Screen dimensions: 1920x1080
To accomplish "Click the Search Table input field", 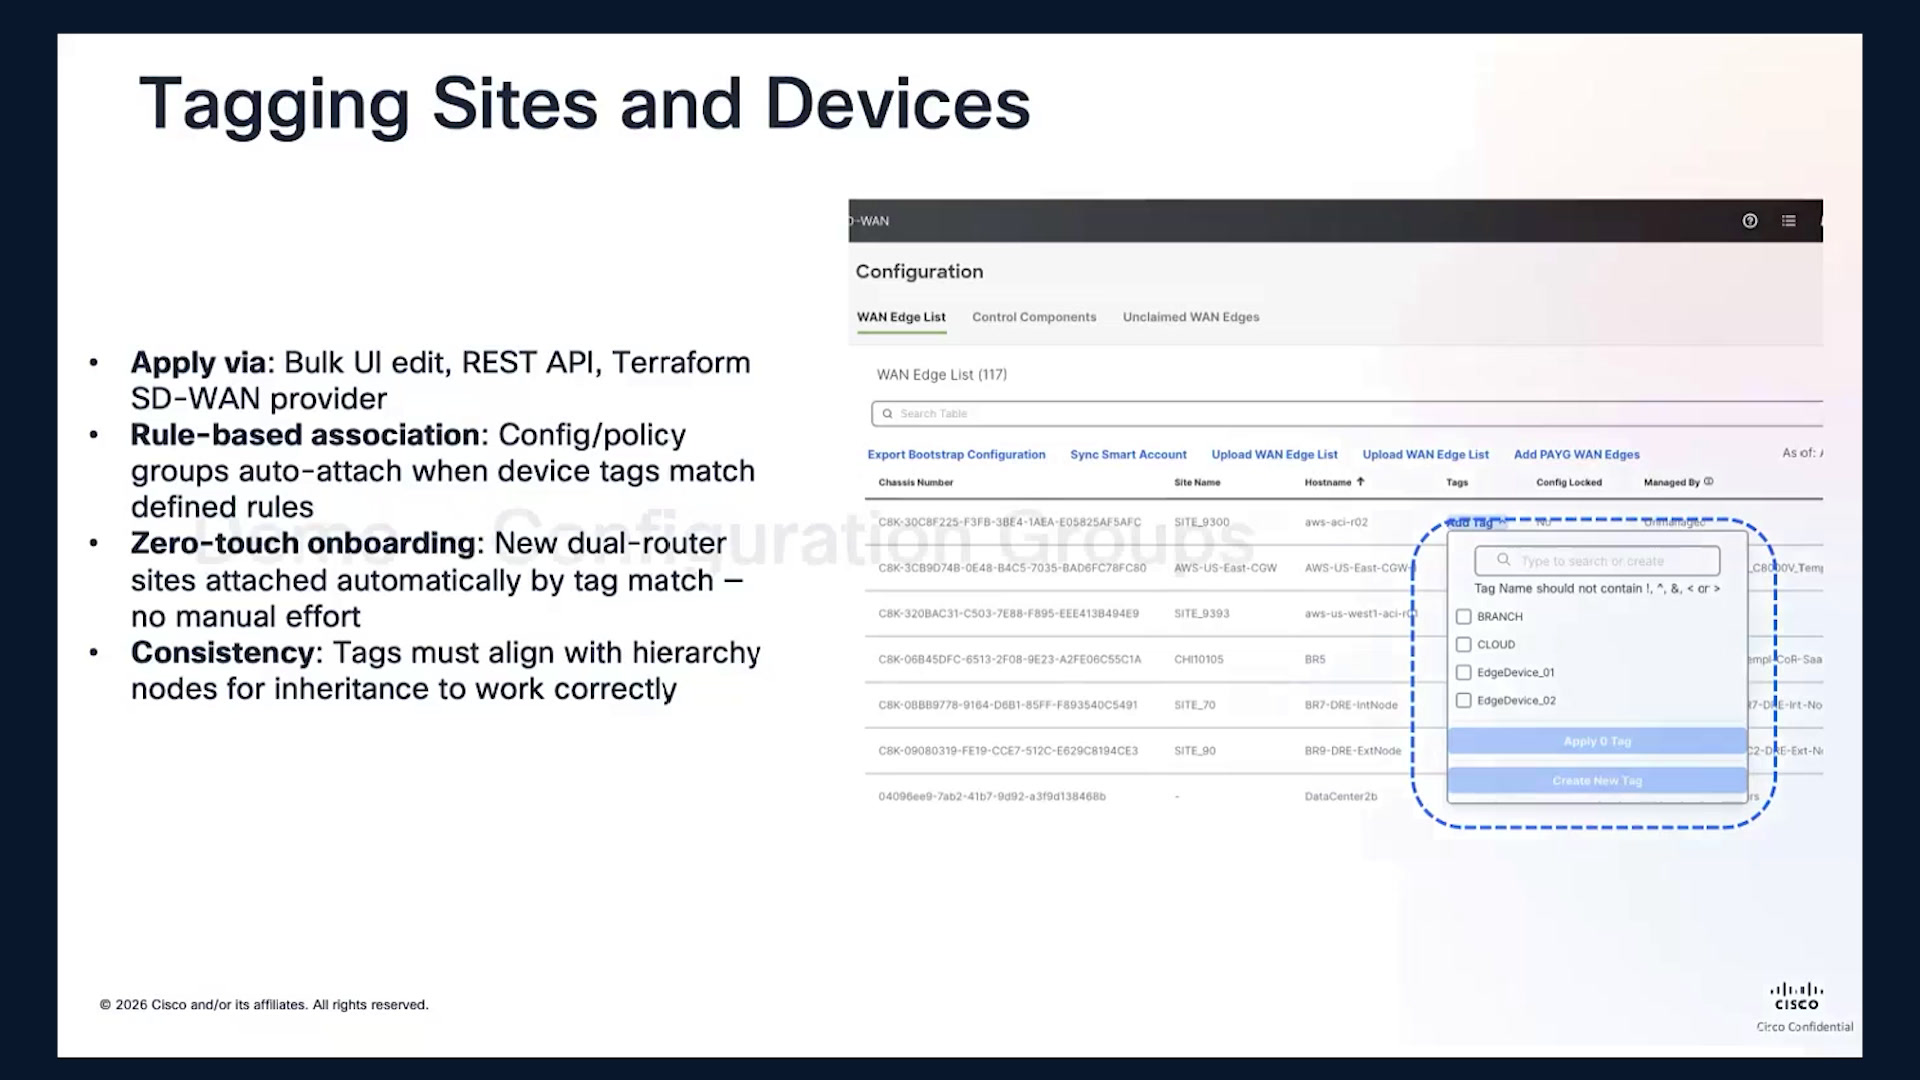I will 1346,414.
